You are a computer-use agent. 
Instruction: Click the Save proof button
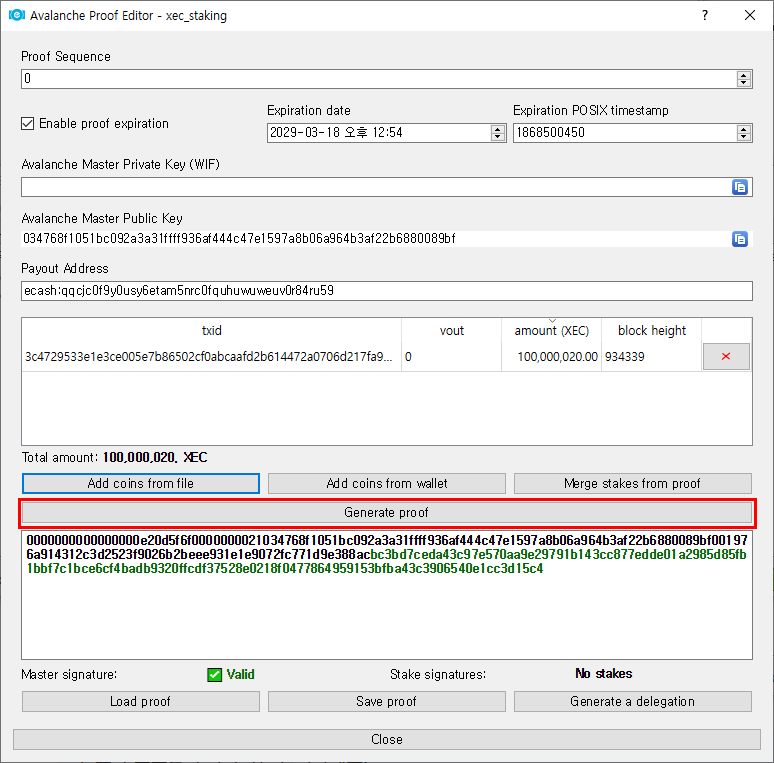tap(387, 702)
